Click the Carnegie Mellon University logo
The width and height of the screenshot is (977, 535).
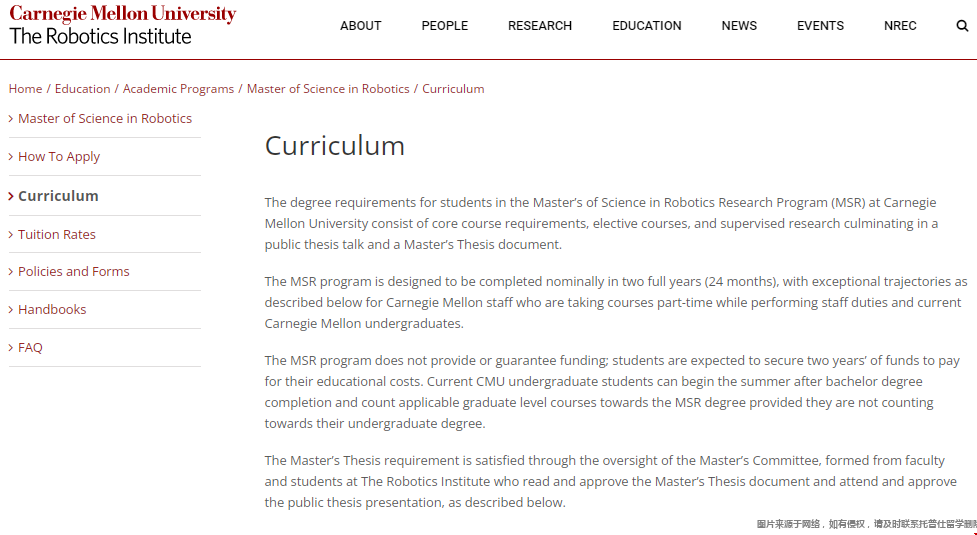pos(122,15)
